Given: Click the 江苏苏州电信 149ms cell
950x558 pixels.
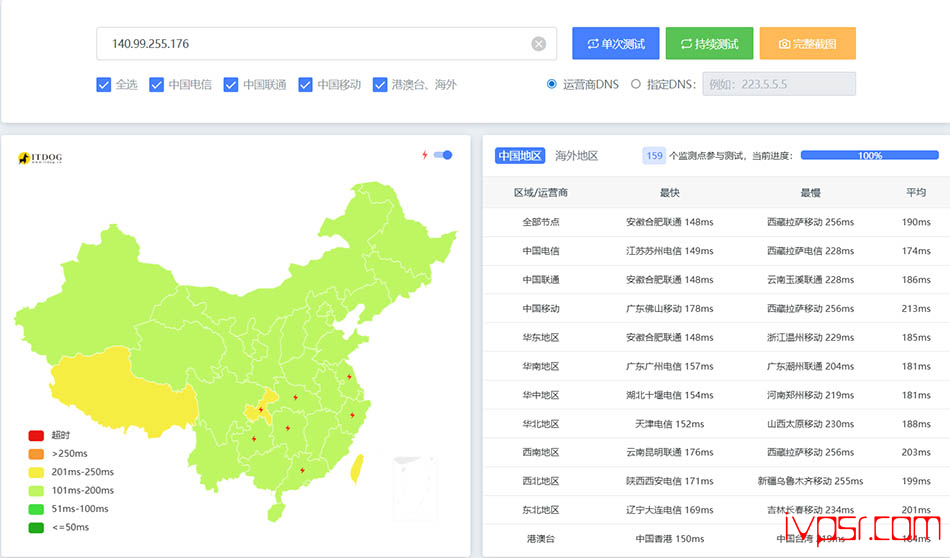Looking at the screenshot, I should click(669, 251).
